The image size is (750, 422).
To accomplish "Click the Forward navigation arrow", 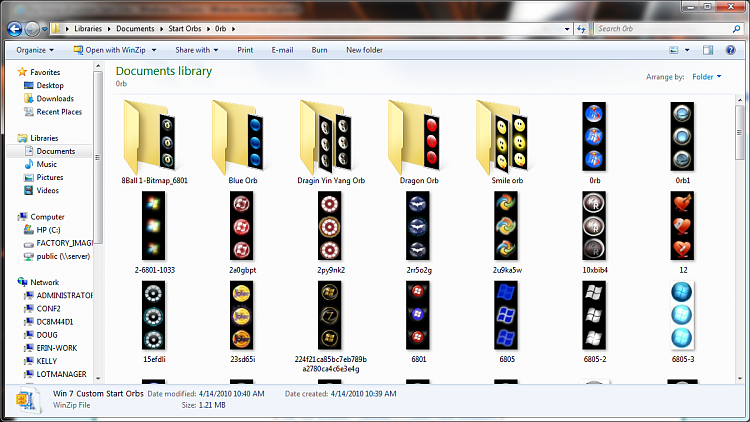I will (32, 29).
